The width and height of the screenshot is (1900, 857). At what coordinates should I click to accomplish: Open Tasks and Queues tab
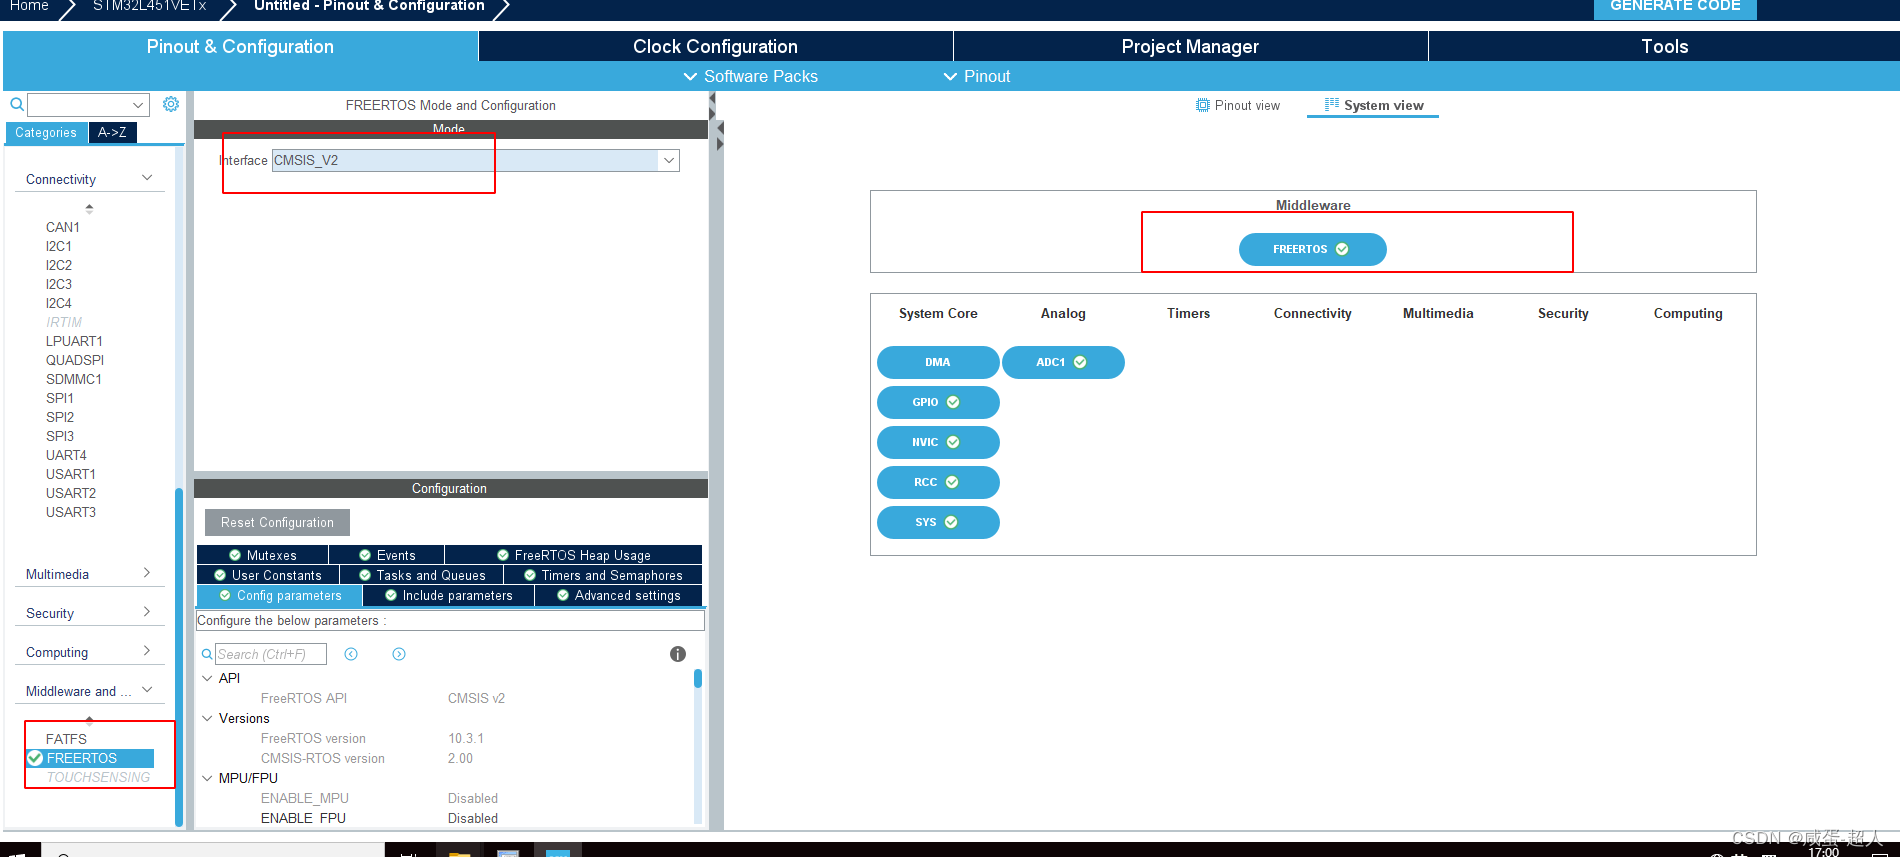click(x=422, y=575)
